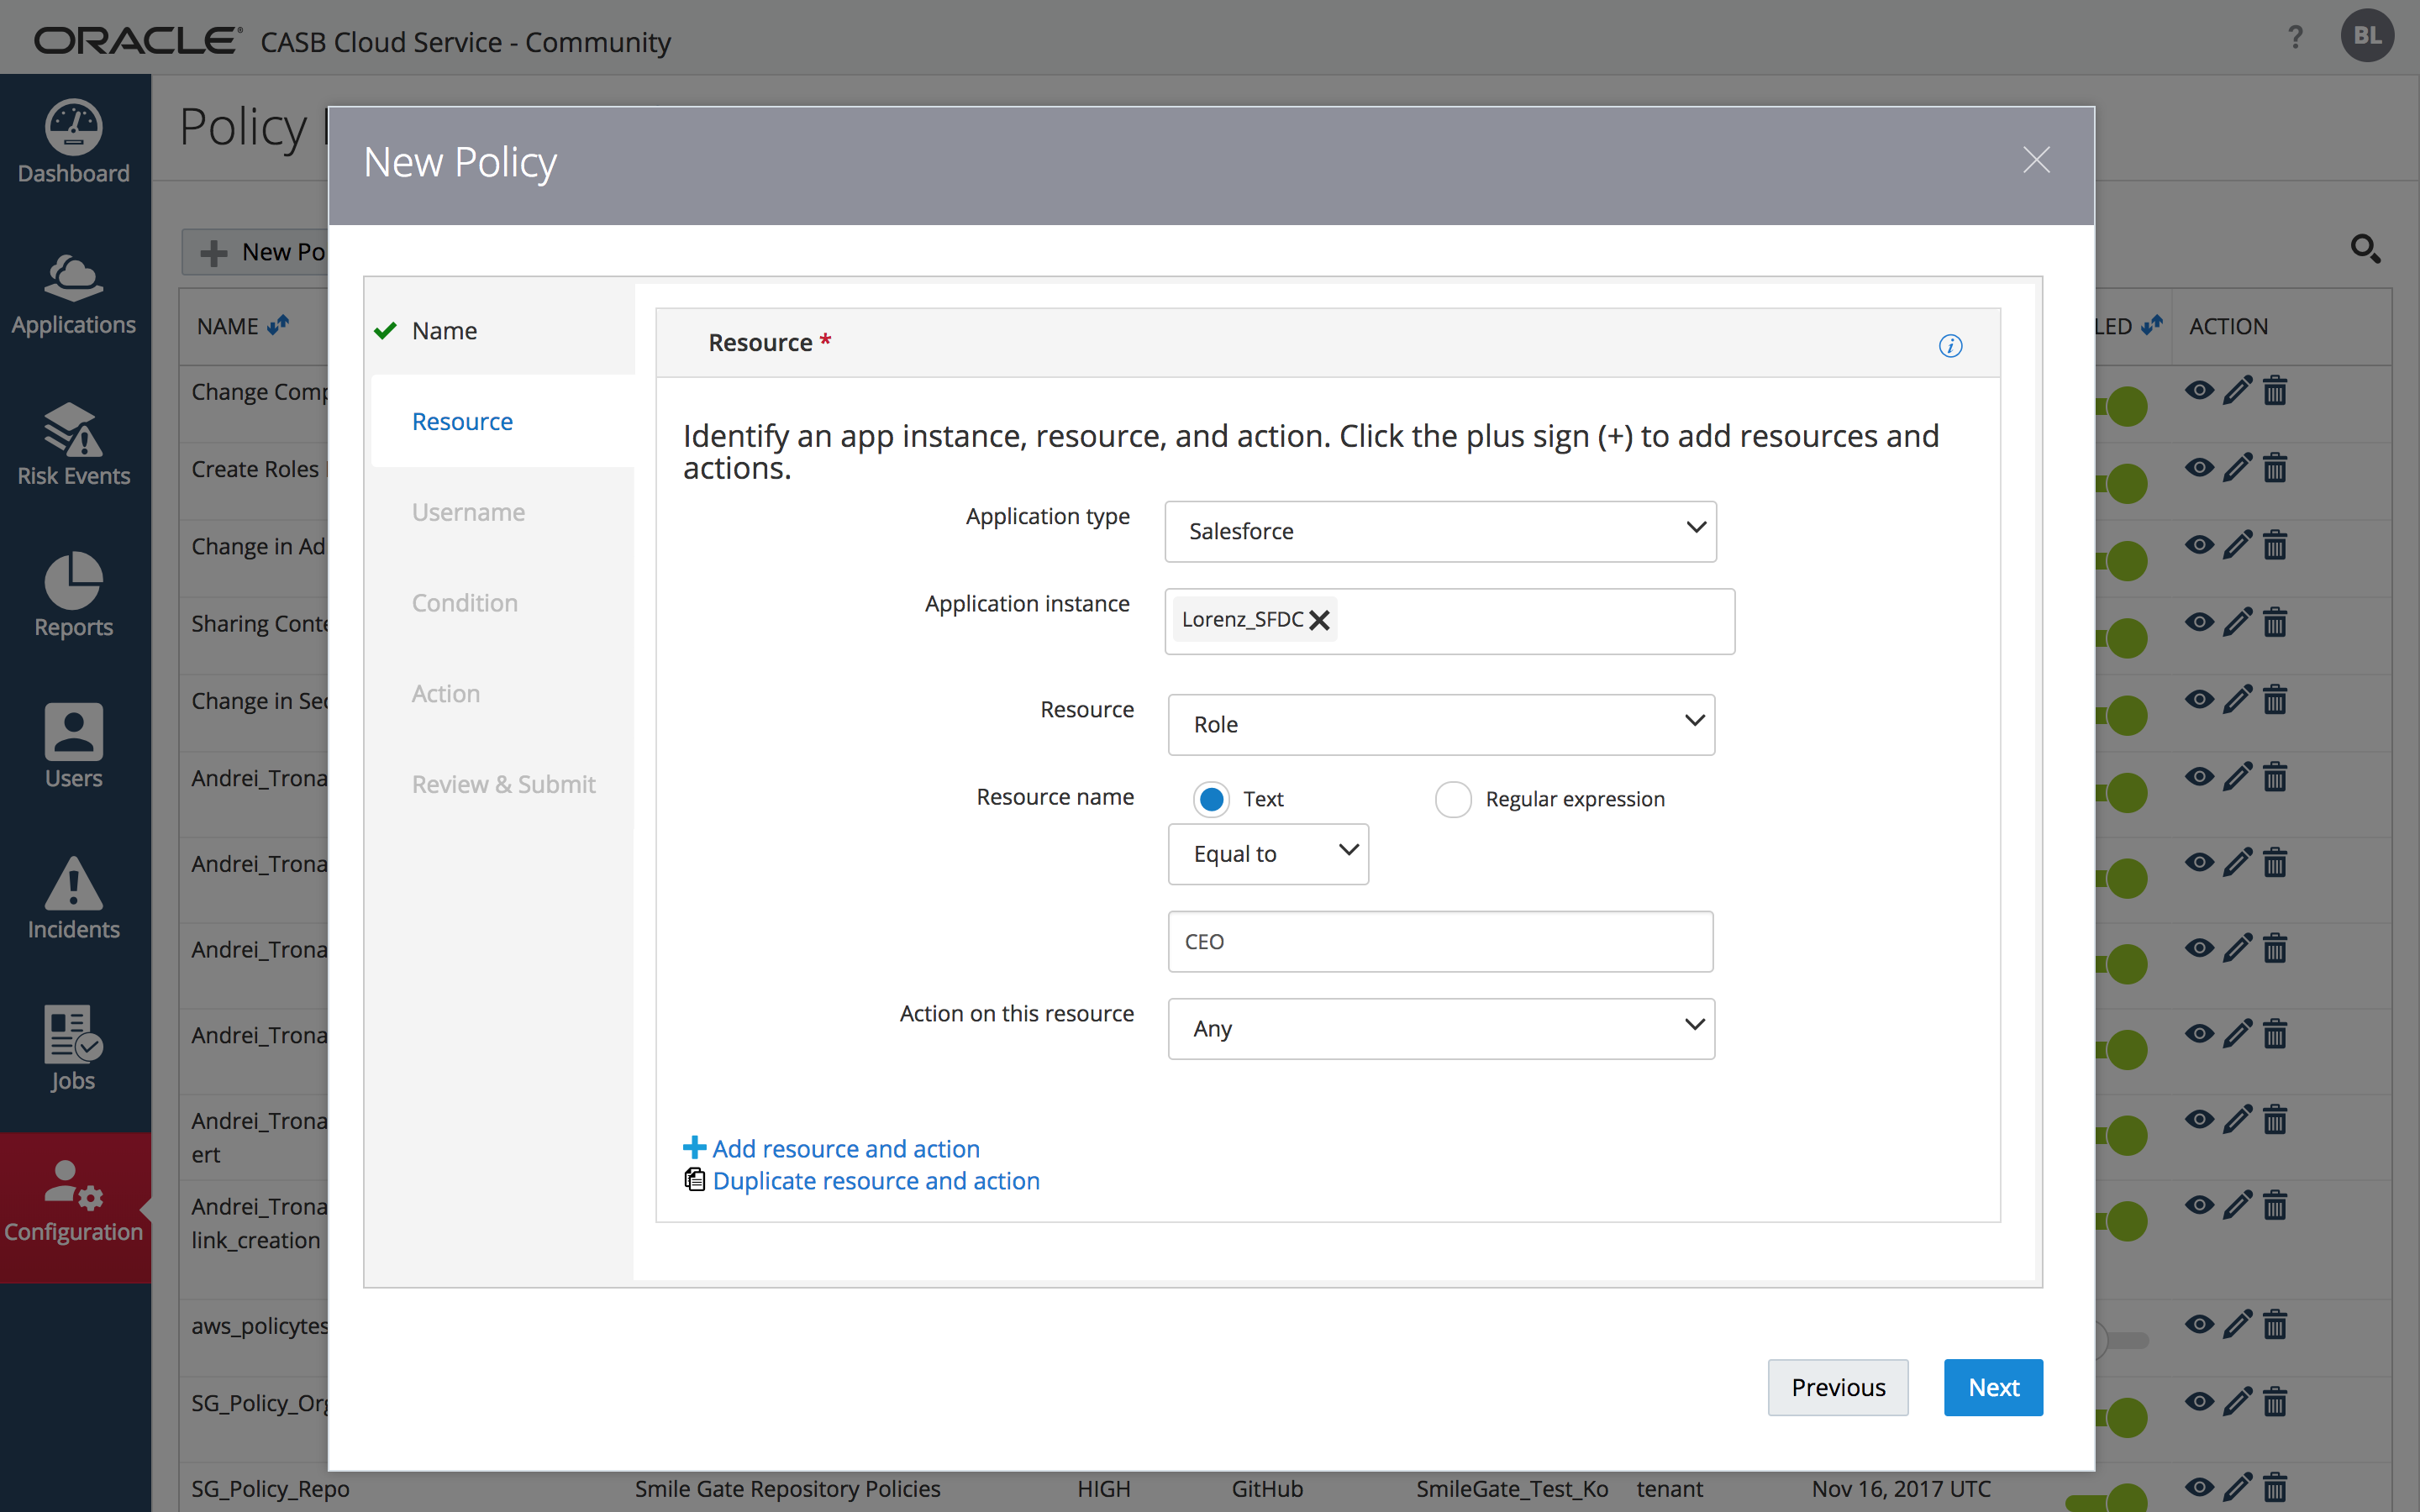The height and width of the screenshot is (1512, 2420).
Task: Toggle enabled slider for Create Roles policy
Action: [x=2122, y=483]
